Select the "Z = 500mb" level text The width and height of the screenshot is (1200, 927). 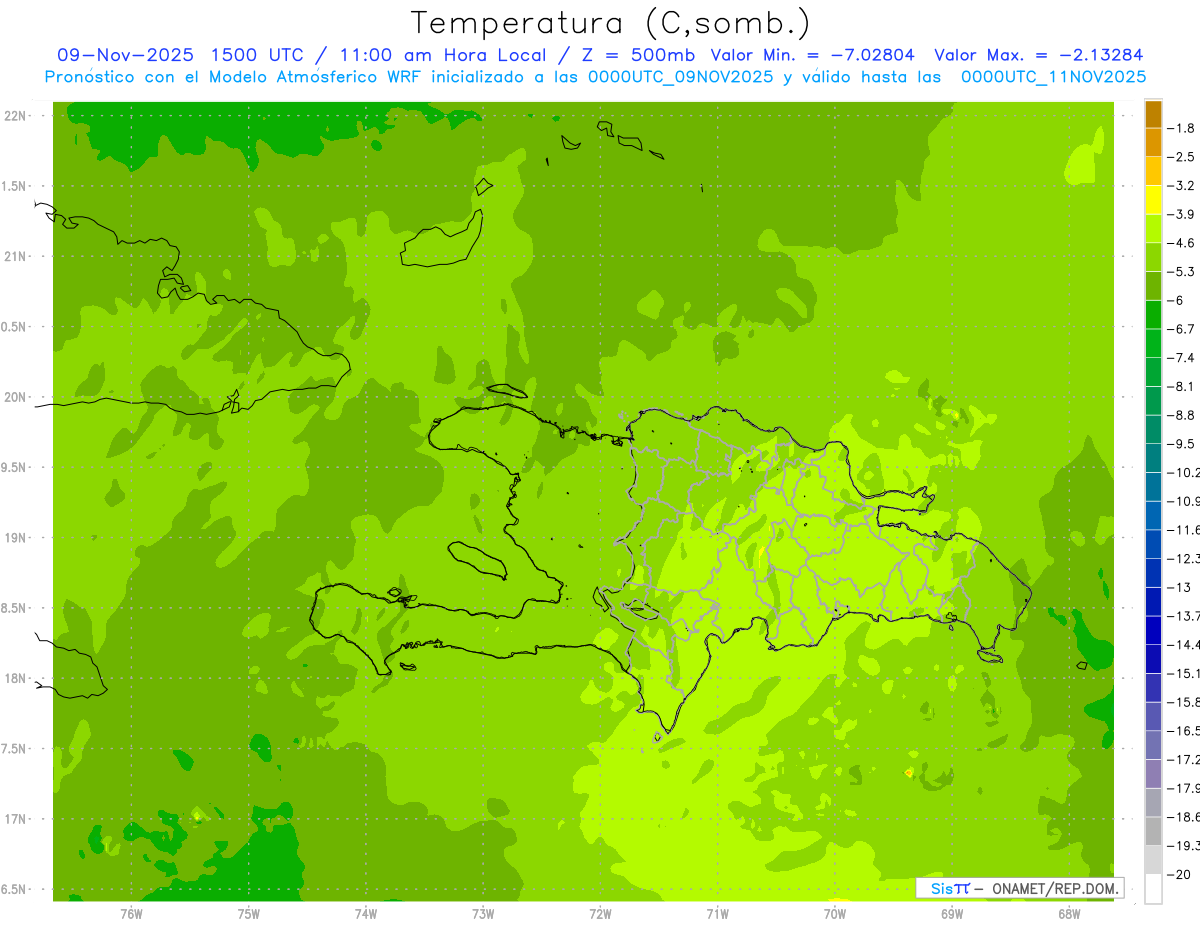click(639, 55)
